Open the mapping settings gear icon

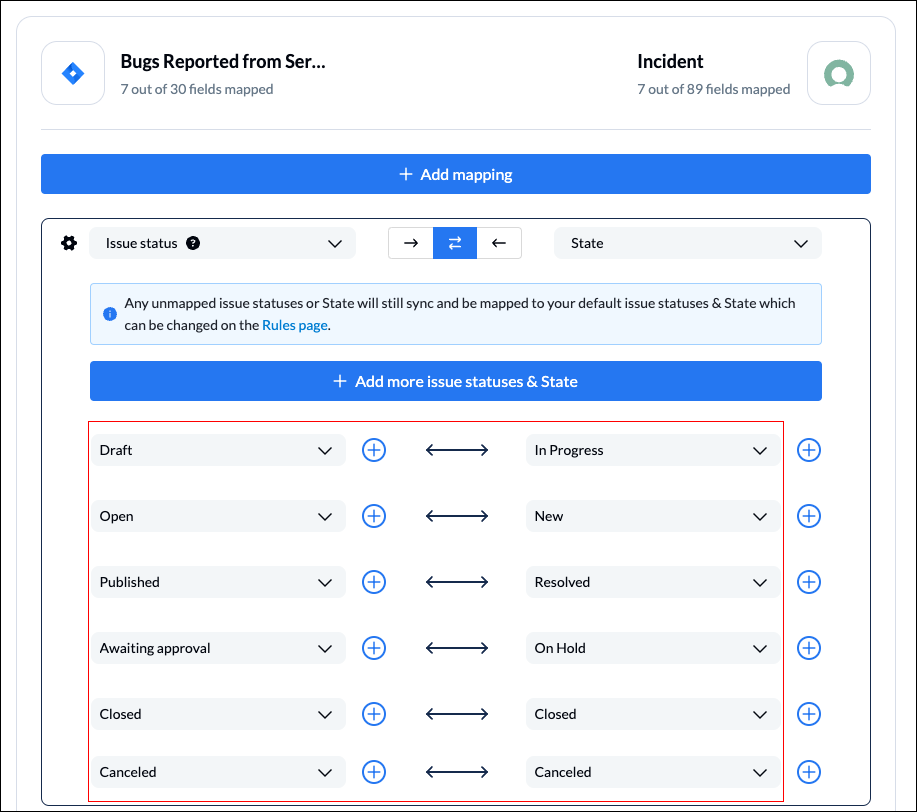68,242
